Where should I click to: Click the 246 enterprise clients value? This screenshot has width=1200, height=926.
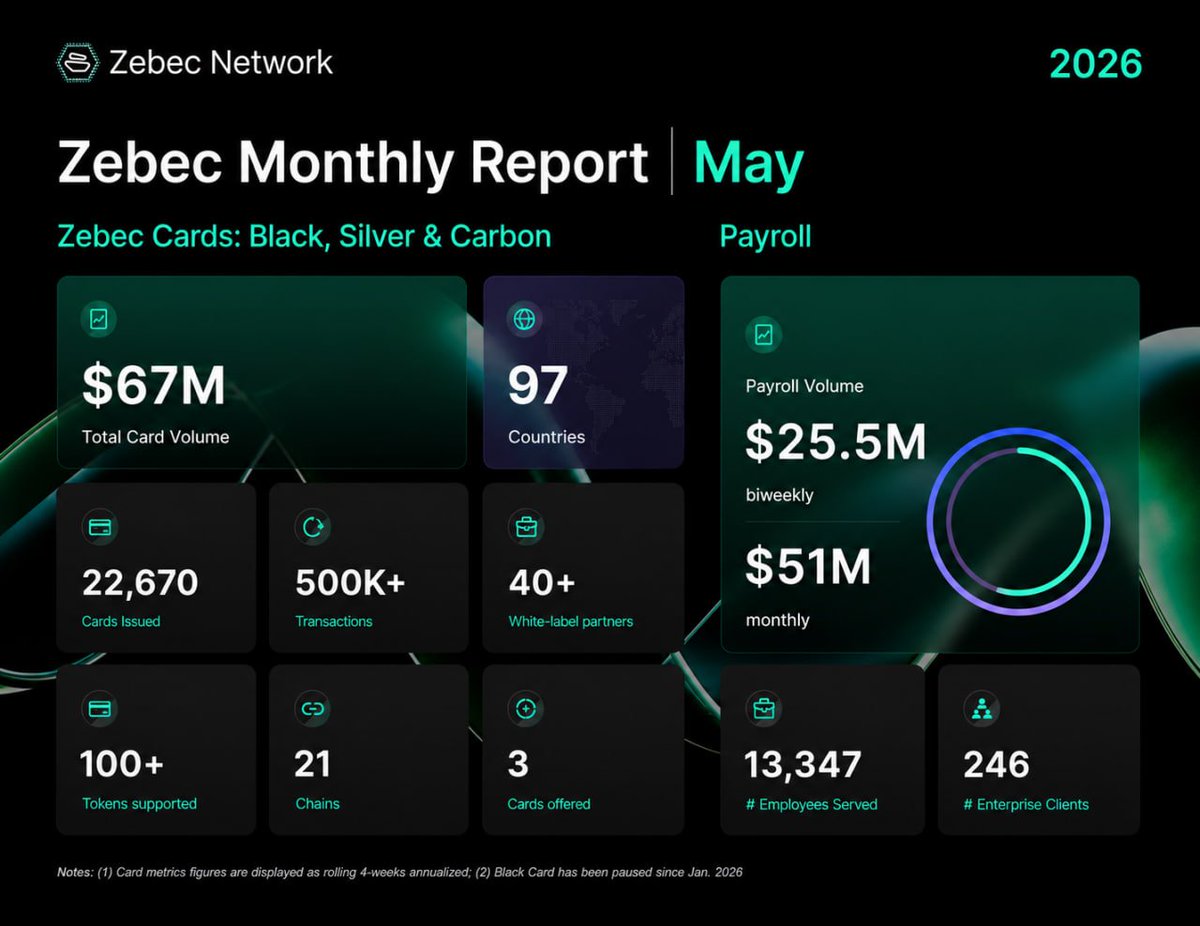996,764
